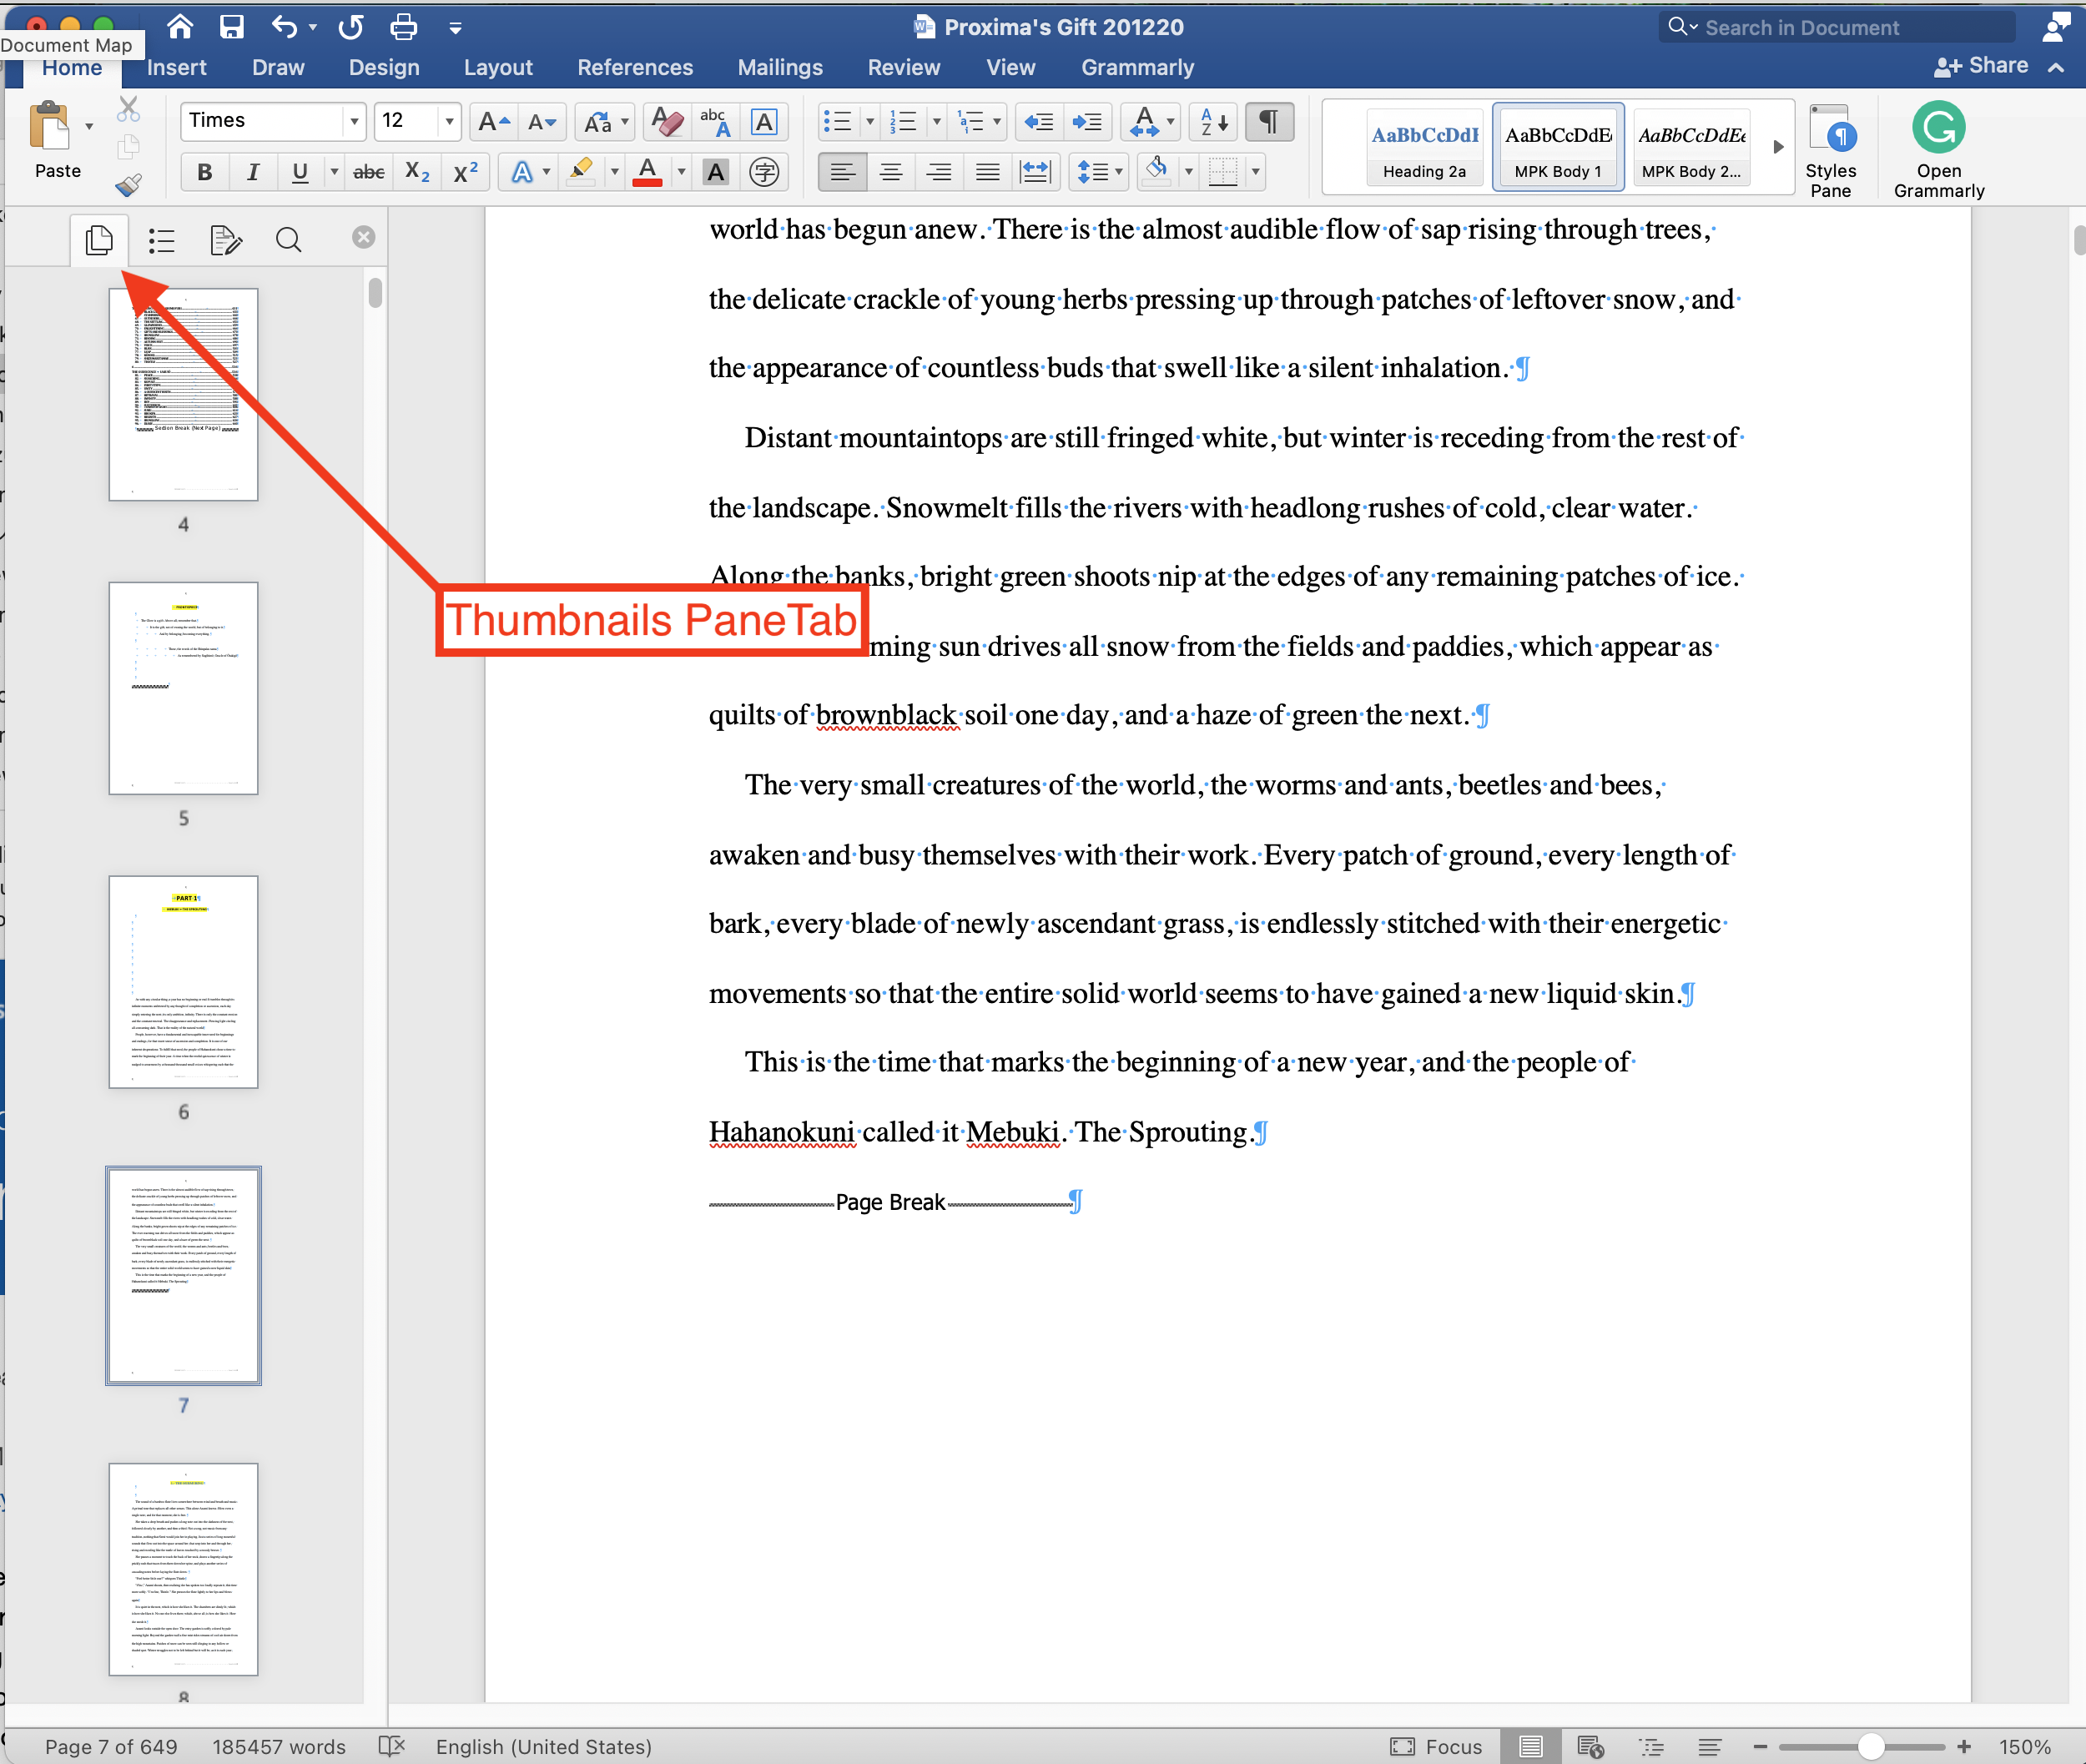Open the font size 12 dropdown

449,121
